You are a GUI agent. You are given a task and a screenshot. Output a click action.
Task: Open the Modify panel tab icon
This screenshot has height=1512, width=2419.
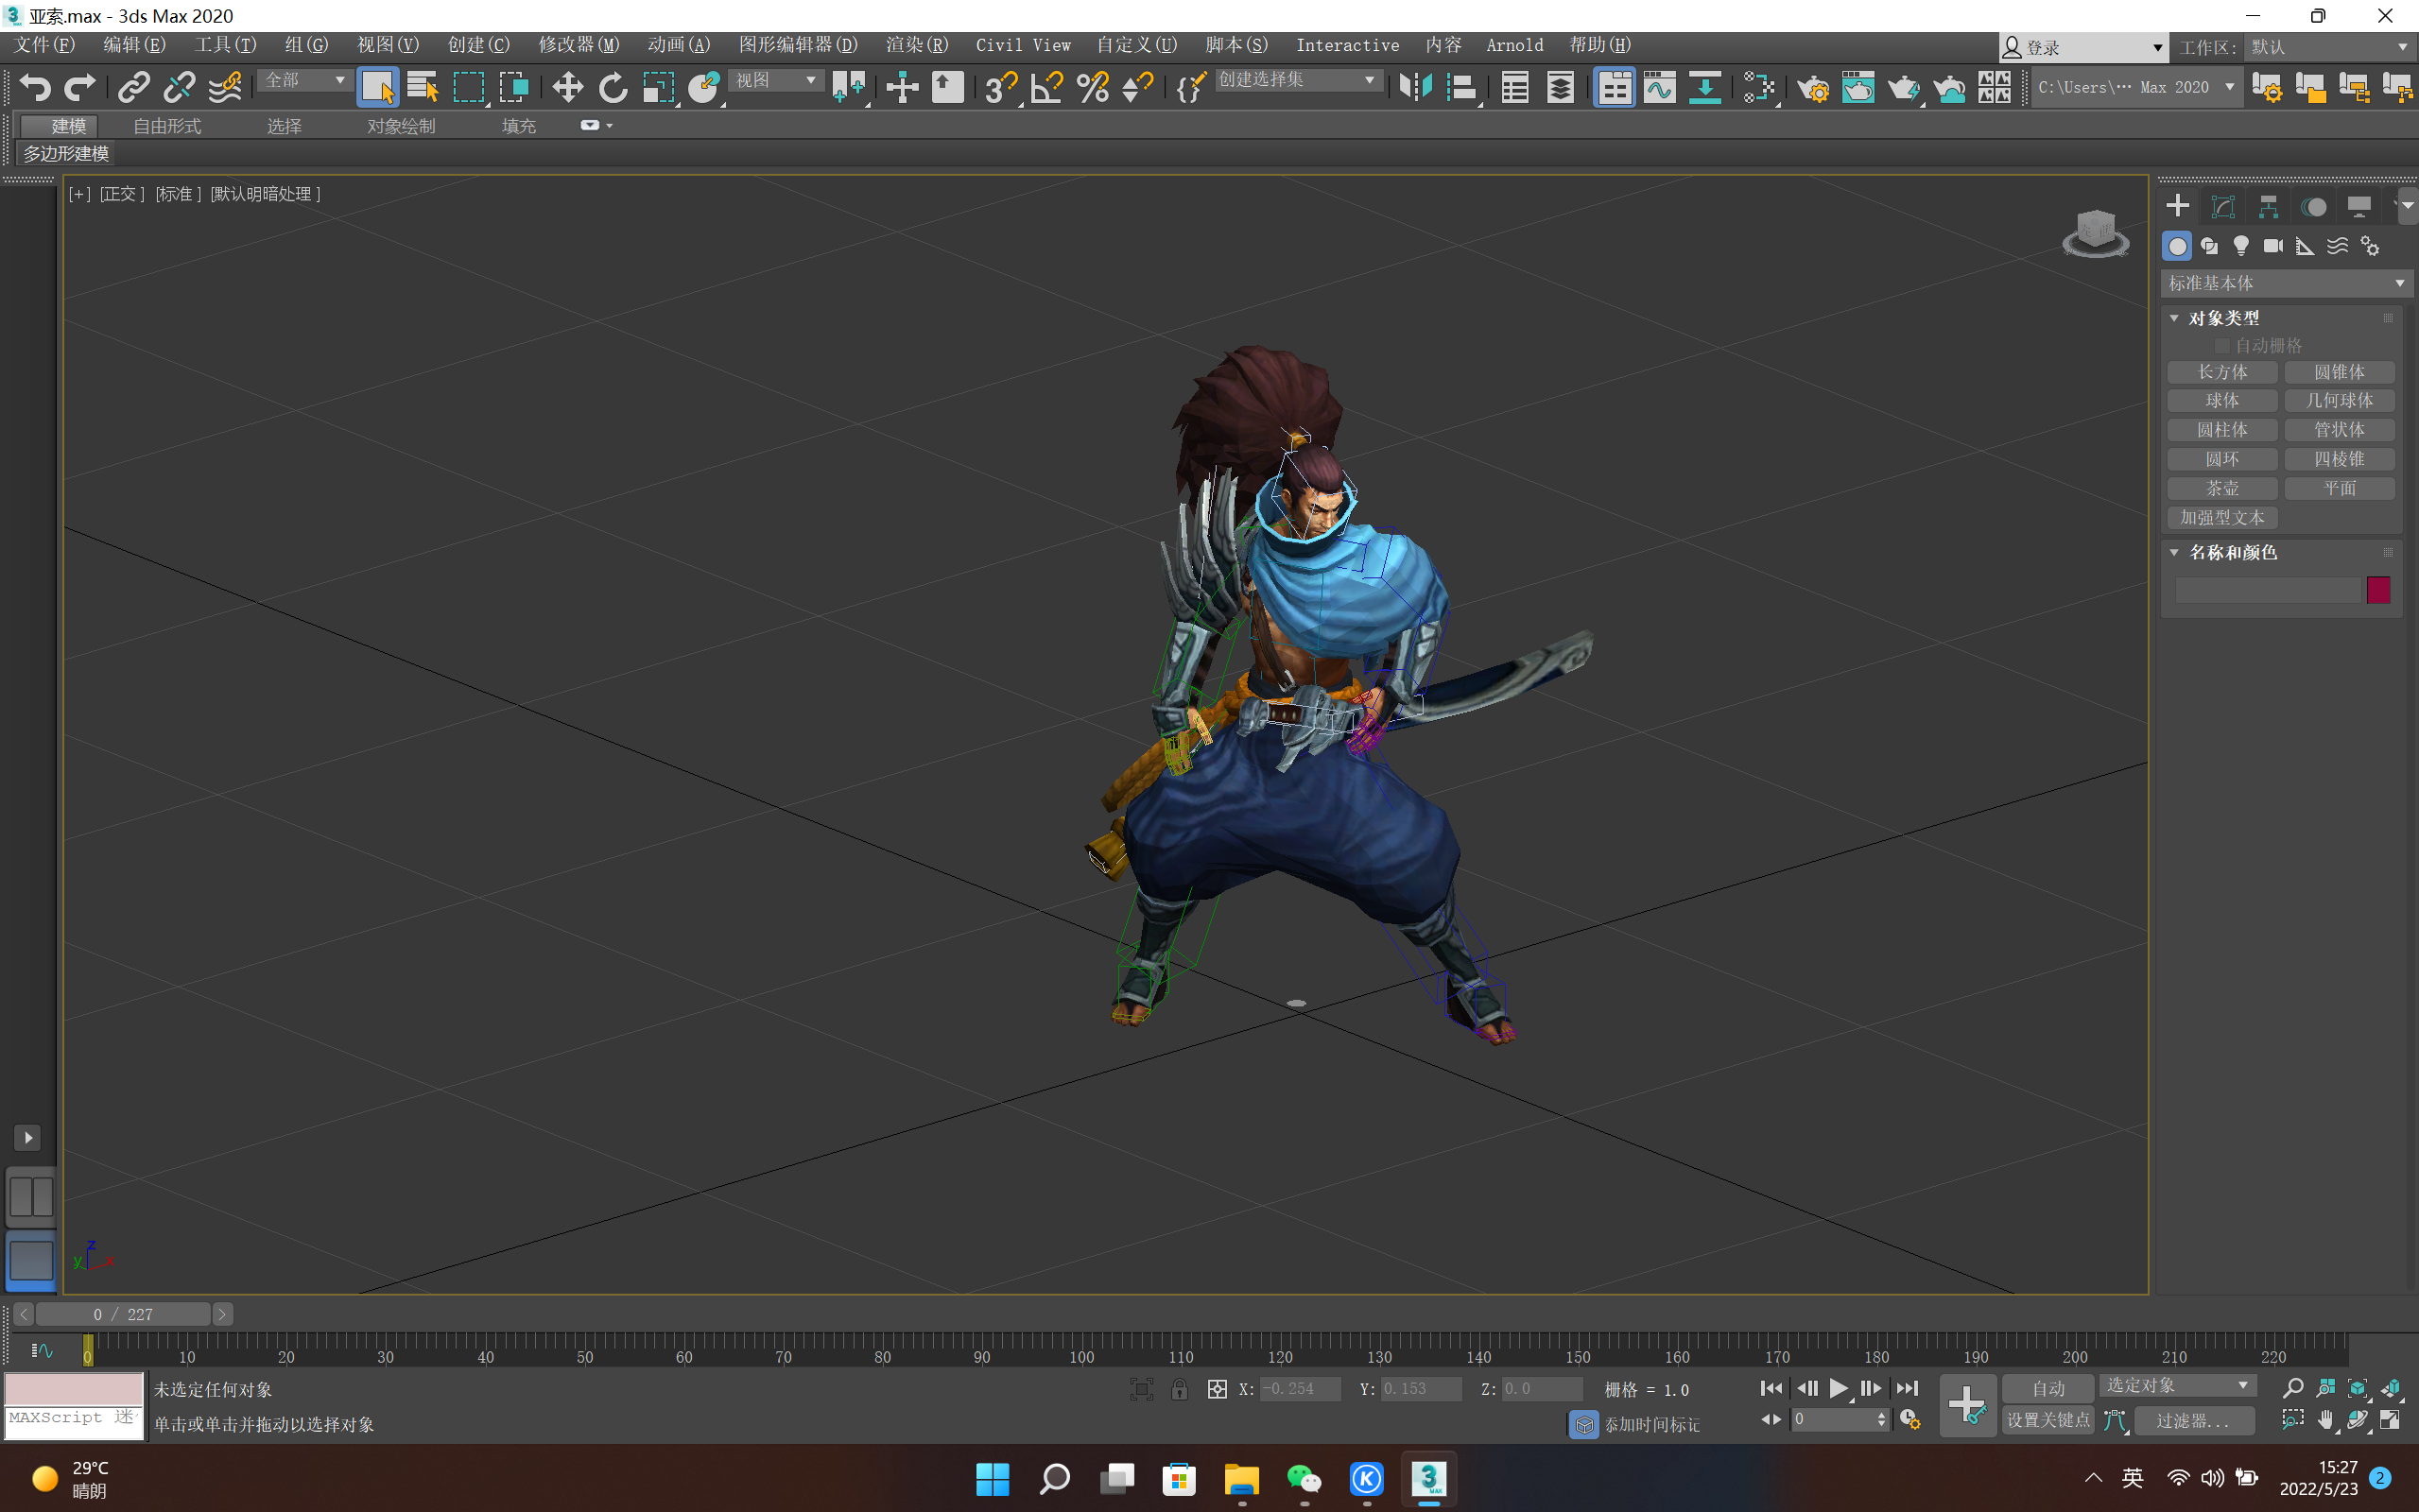coord(2223,207)
